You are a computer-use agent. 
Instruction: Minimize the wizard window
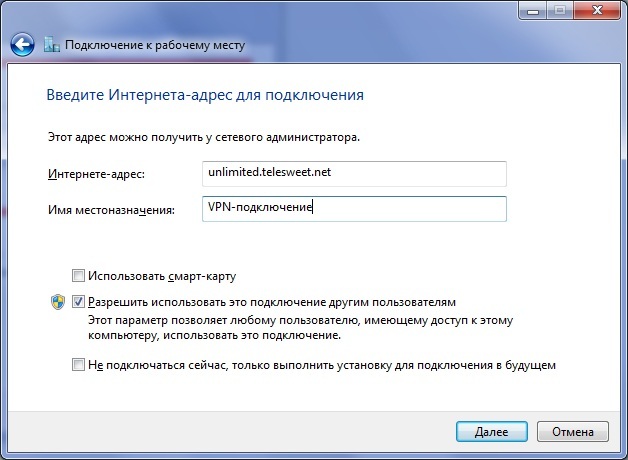tap(533, 11)
